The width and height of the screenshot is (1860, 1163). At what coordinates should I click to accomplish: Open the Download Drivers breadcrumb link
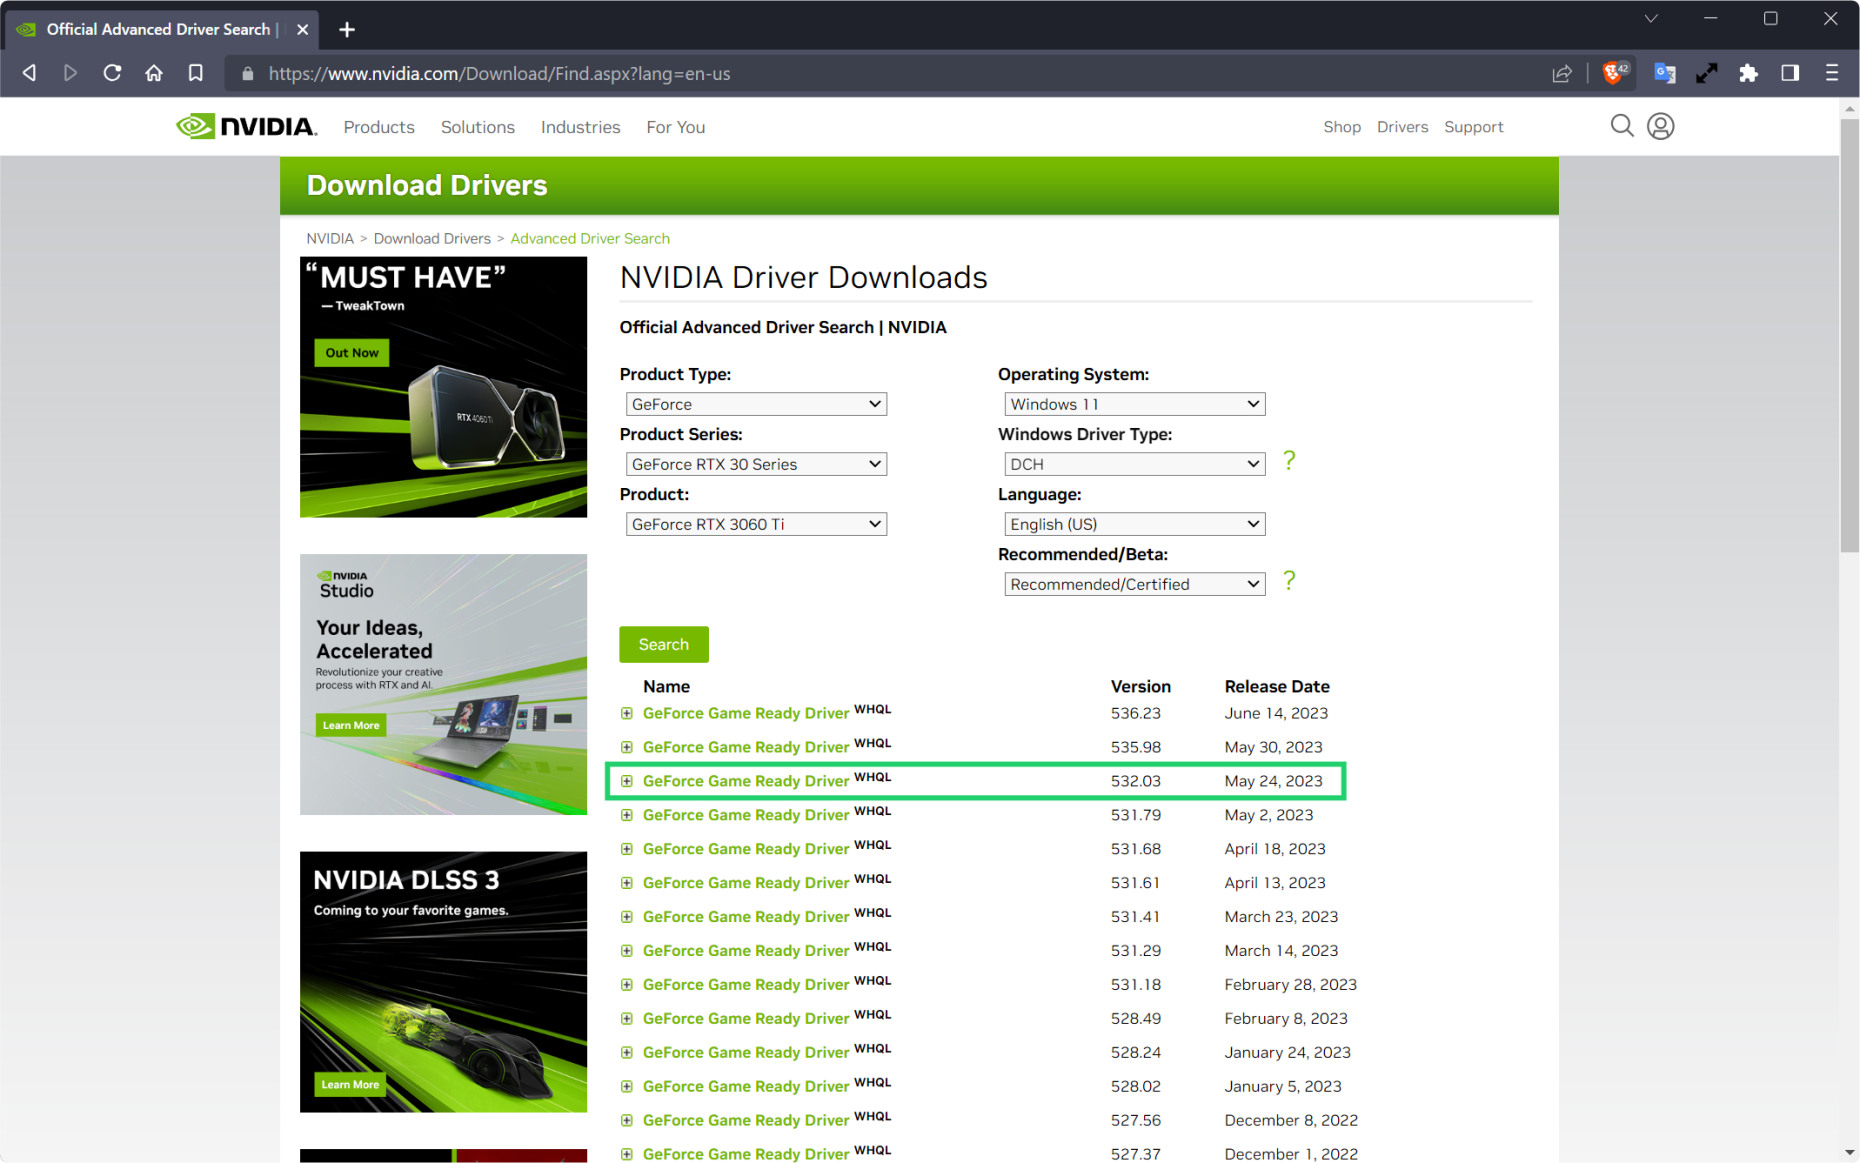click(432, 239)
